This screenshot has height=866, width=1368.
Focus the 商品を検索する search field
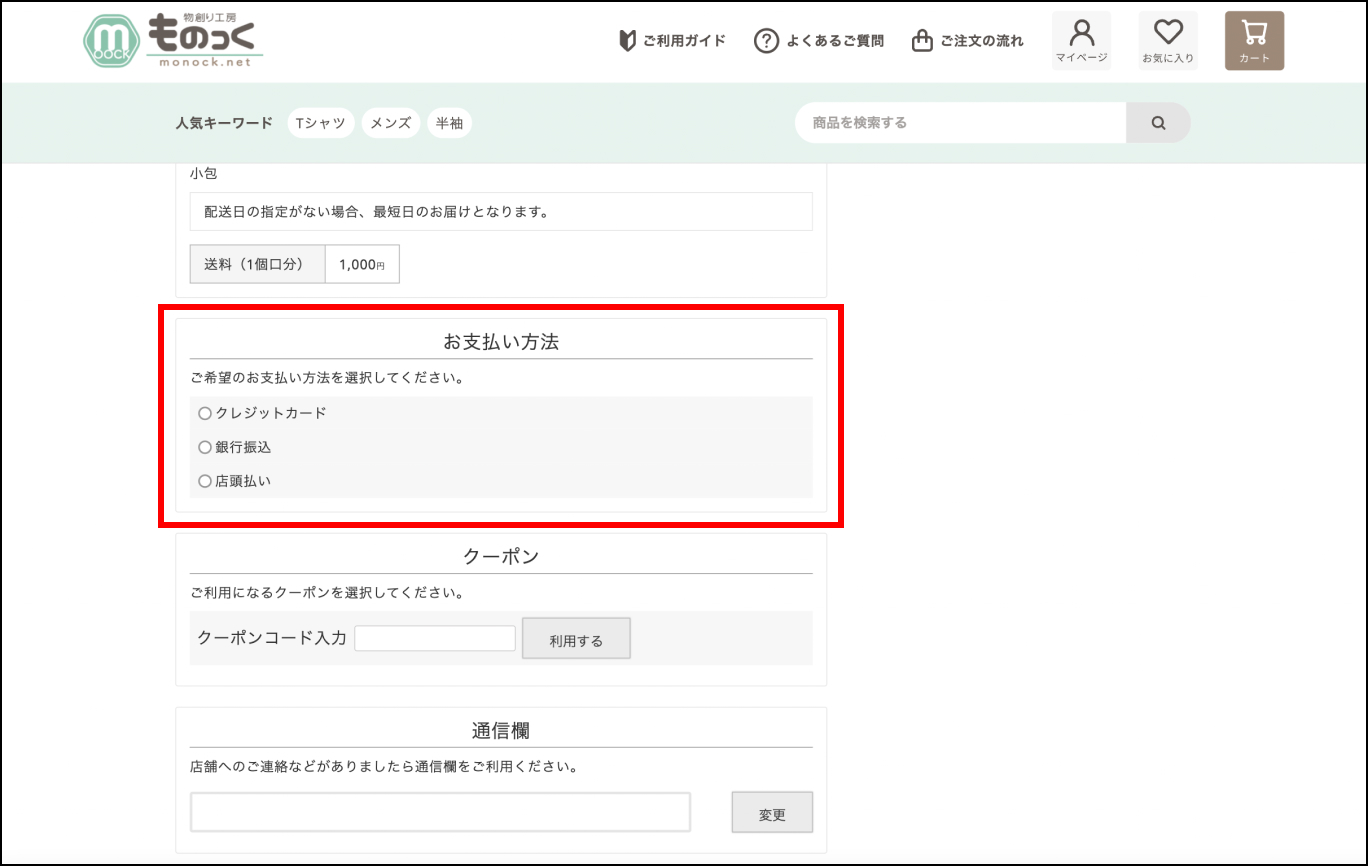(960, 123)
